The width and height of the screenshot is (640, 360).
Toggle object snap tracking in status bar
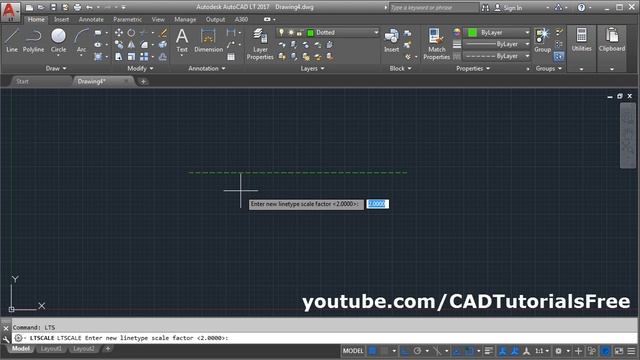click(x=457, y=351)
